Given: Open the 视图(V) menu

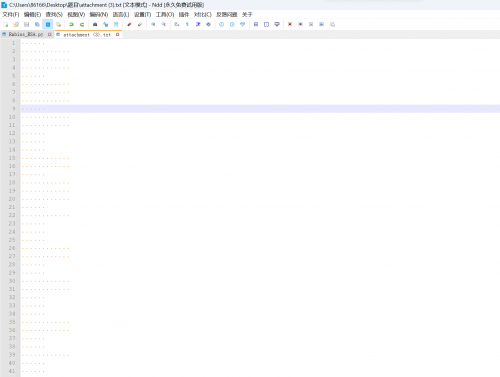Looking at the screenshot, I should tap(76, 15).
